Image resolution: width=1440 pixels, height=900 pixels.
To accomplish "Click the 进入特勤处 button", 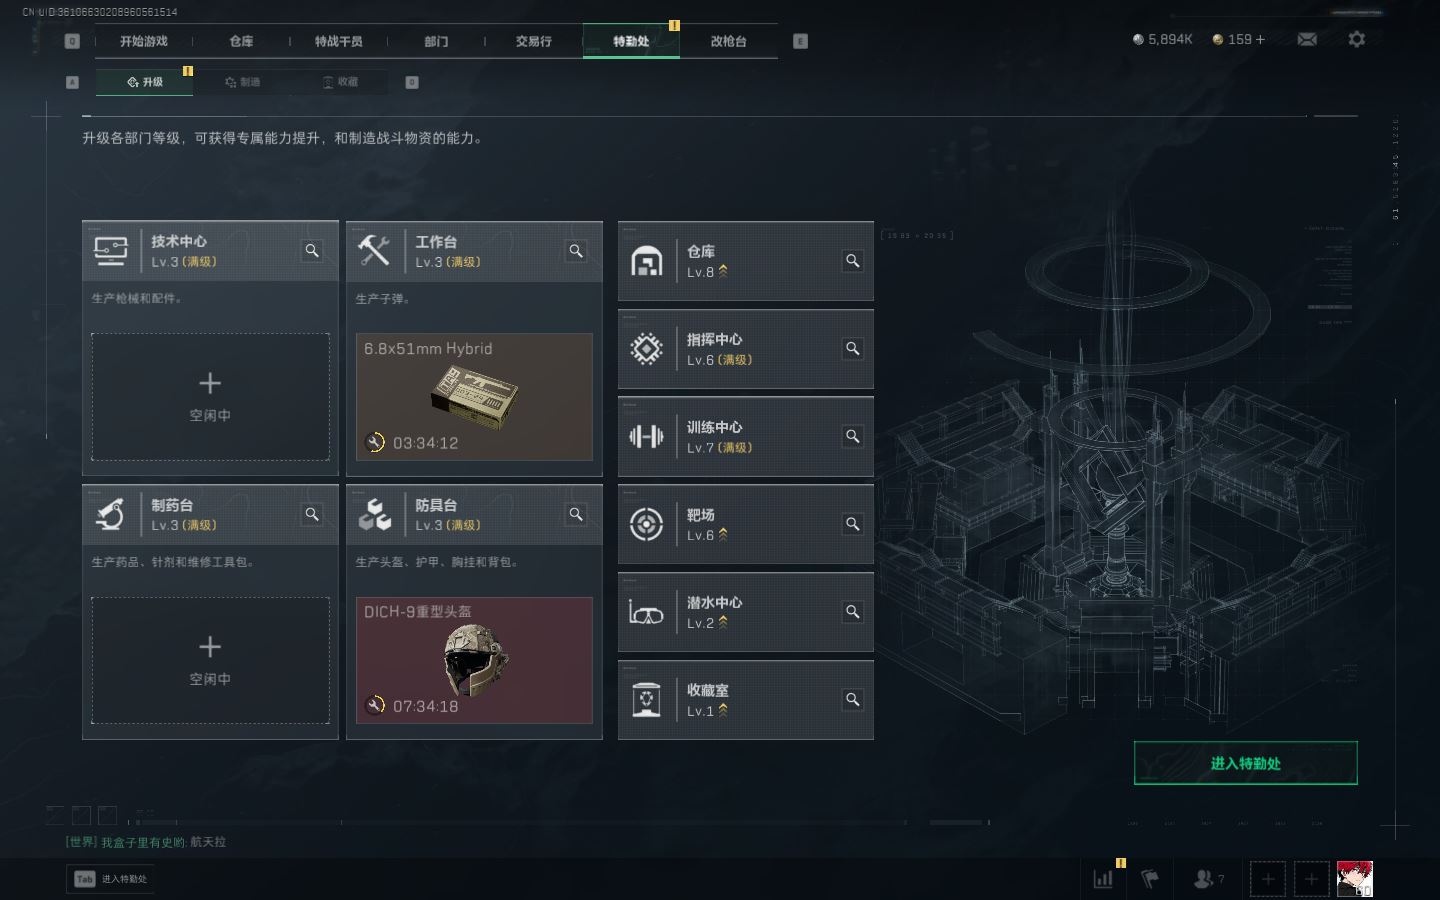I will tap(1245, 763).
